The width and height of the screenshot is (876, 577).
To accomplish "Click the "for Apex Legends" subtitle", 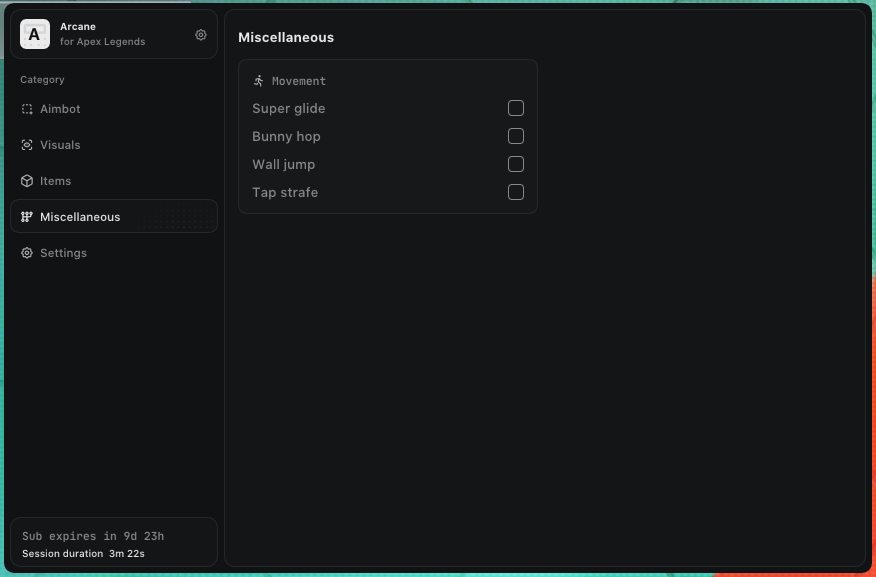I will pos(102,42).
